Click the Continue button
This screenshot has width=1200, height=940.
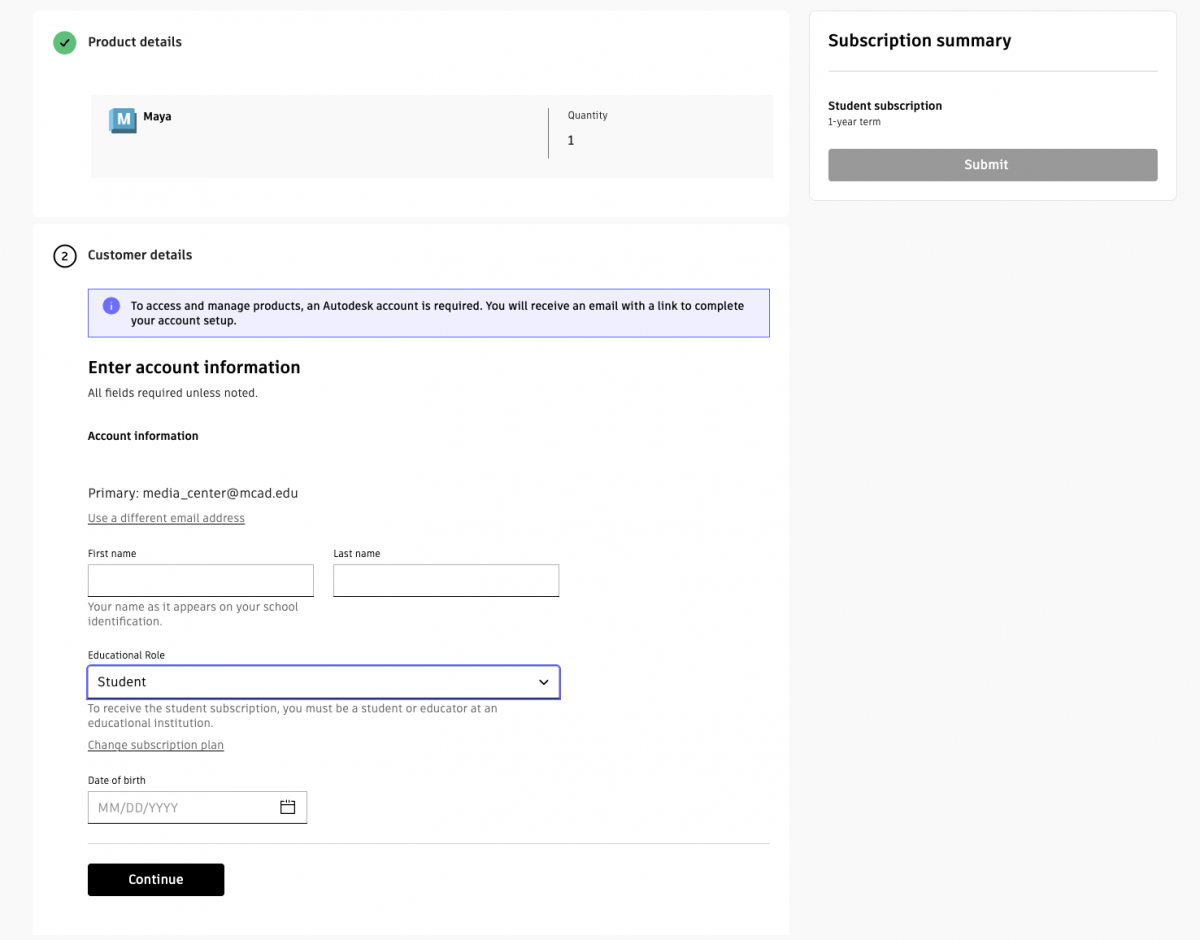click(156, 880)
